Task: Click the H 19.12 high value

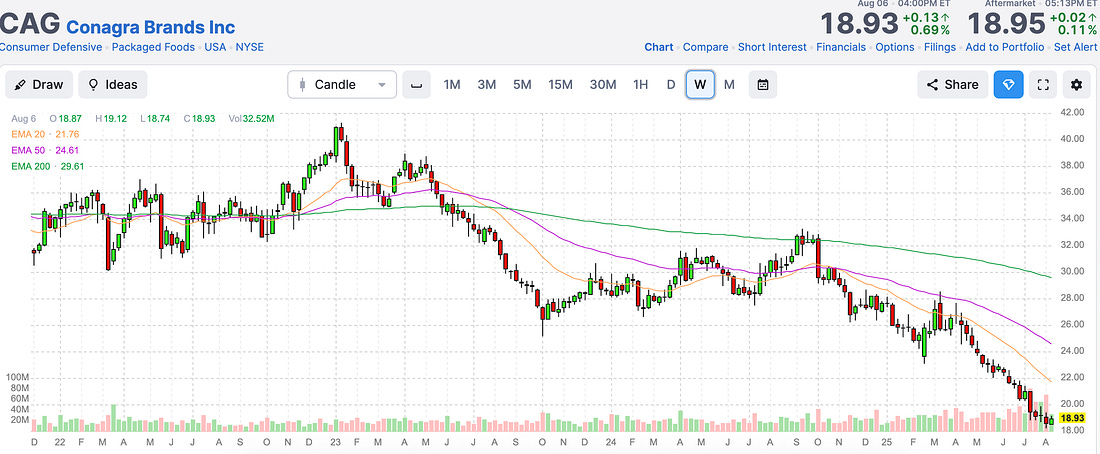Action: 109,119
